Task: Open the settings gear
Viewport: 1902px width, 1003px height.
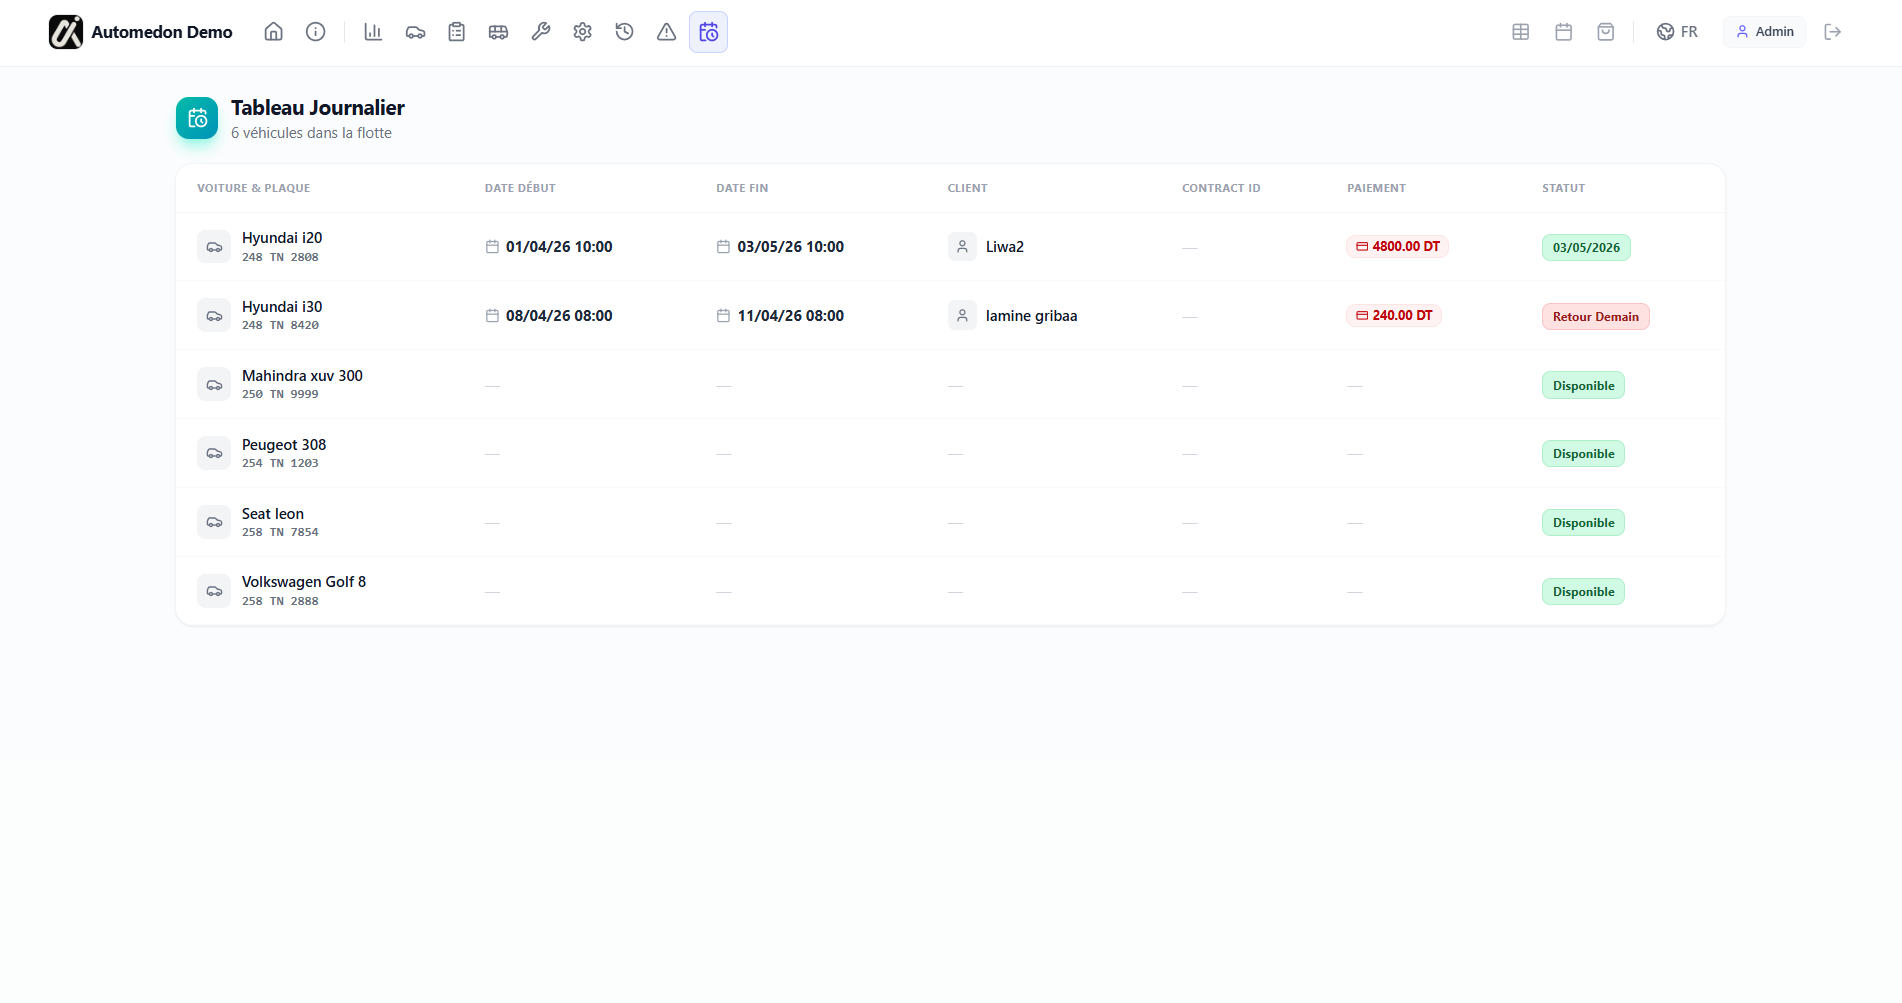Action: tap(582, 31)
